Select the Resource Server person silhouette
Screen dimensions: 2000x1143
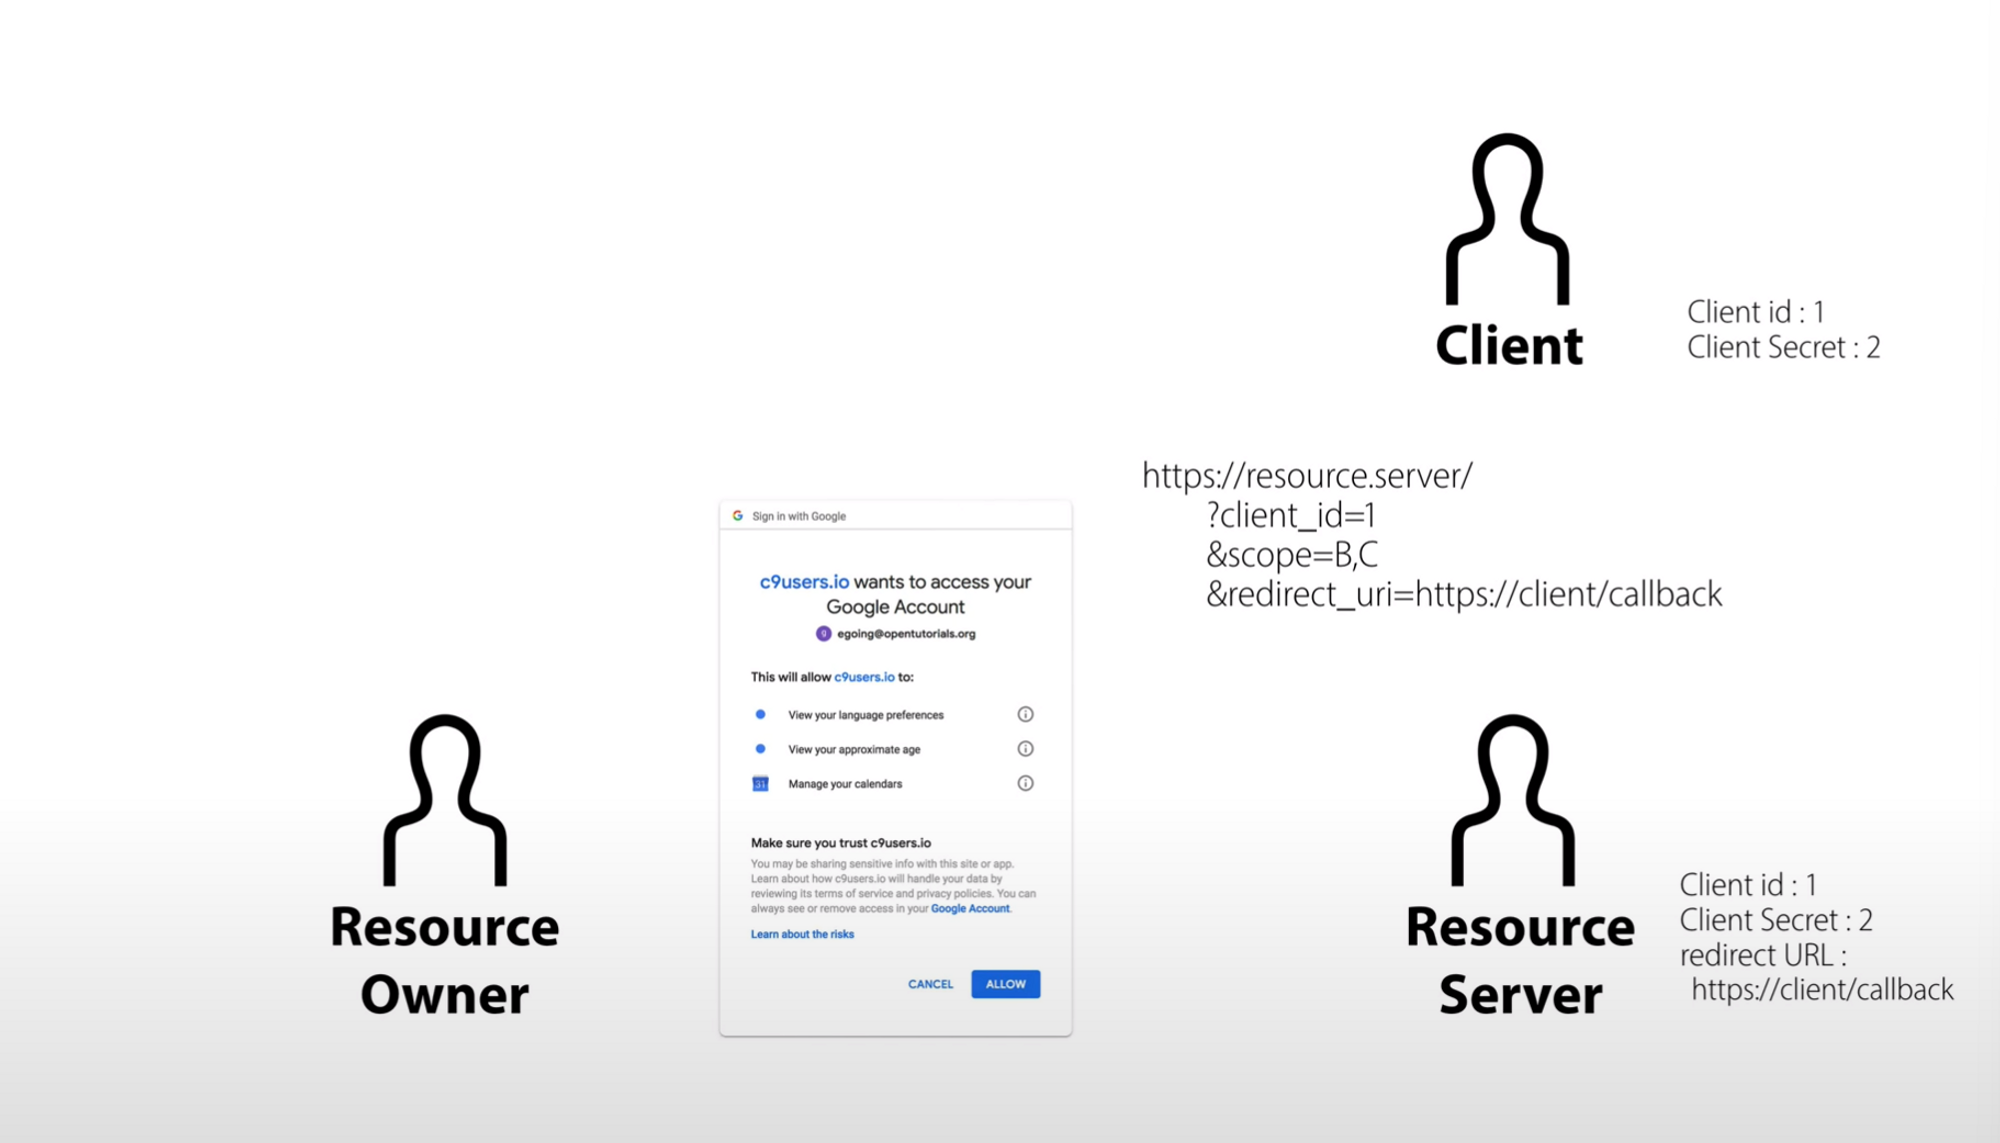[1513, 800]
